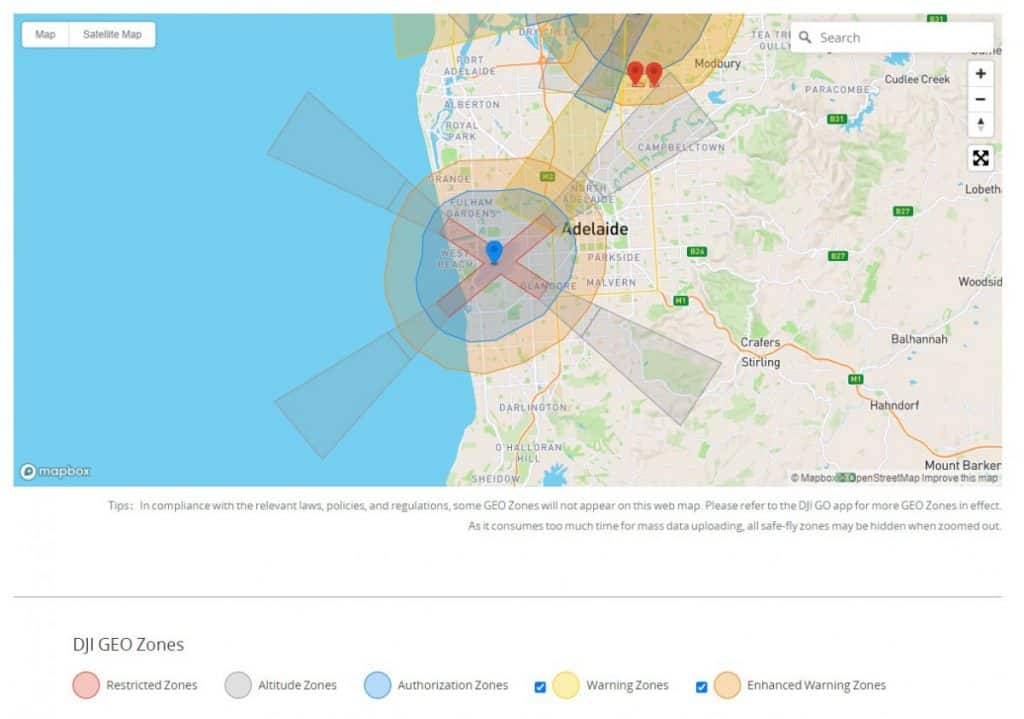Click the Modbury map label
This screenshot has width=1024, height=719.
[717, 63]
